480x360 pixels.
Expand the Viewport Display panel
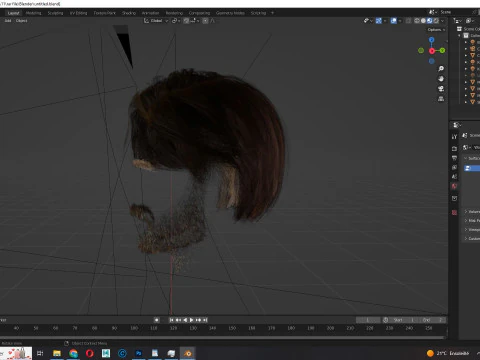[x=472, y=230]
